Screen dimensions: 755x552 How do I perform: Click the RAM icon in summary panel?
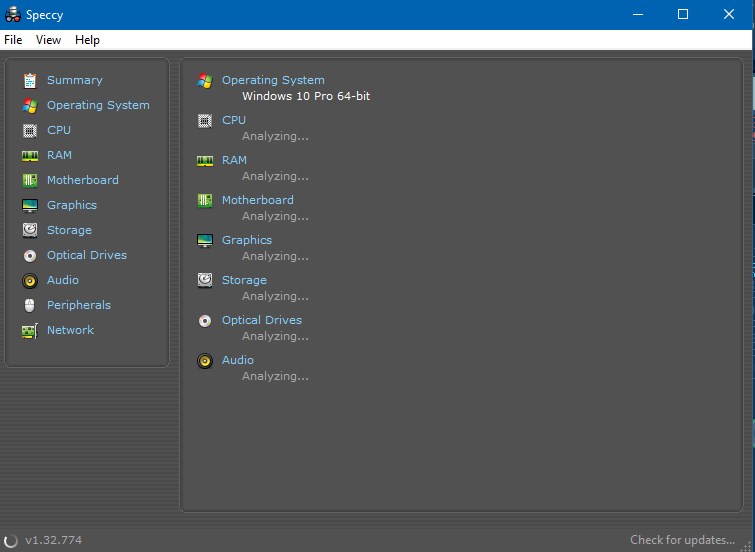click(205, 160)
